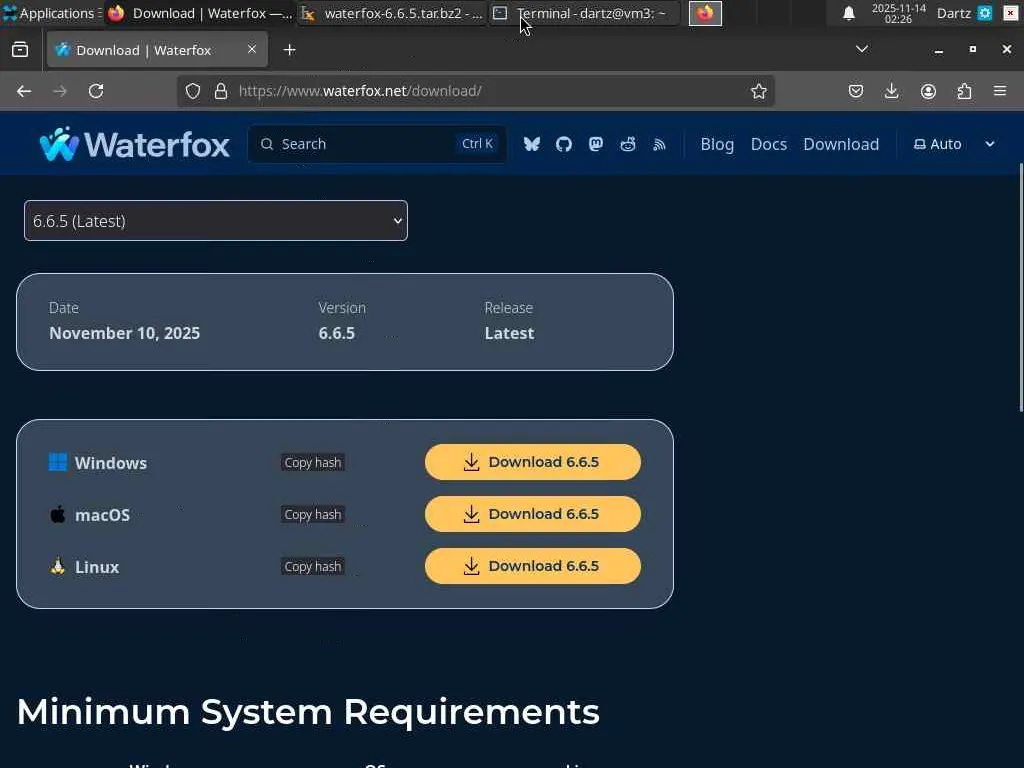Image resolution: width=1024 pixels, height=768 pixels.
Task: Open the recent browsing tab overview icon
Action: pos(20,50)
